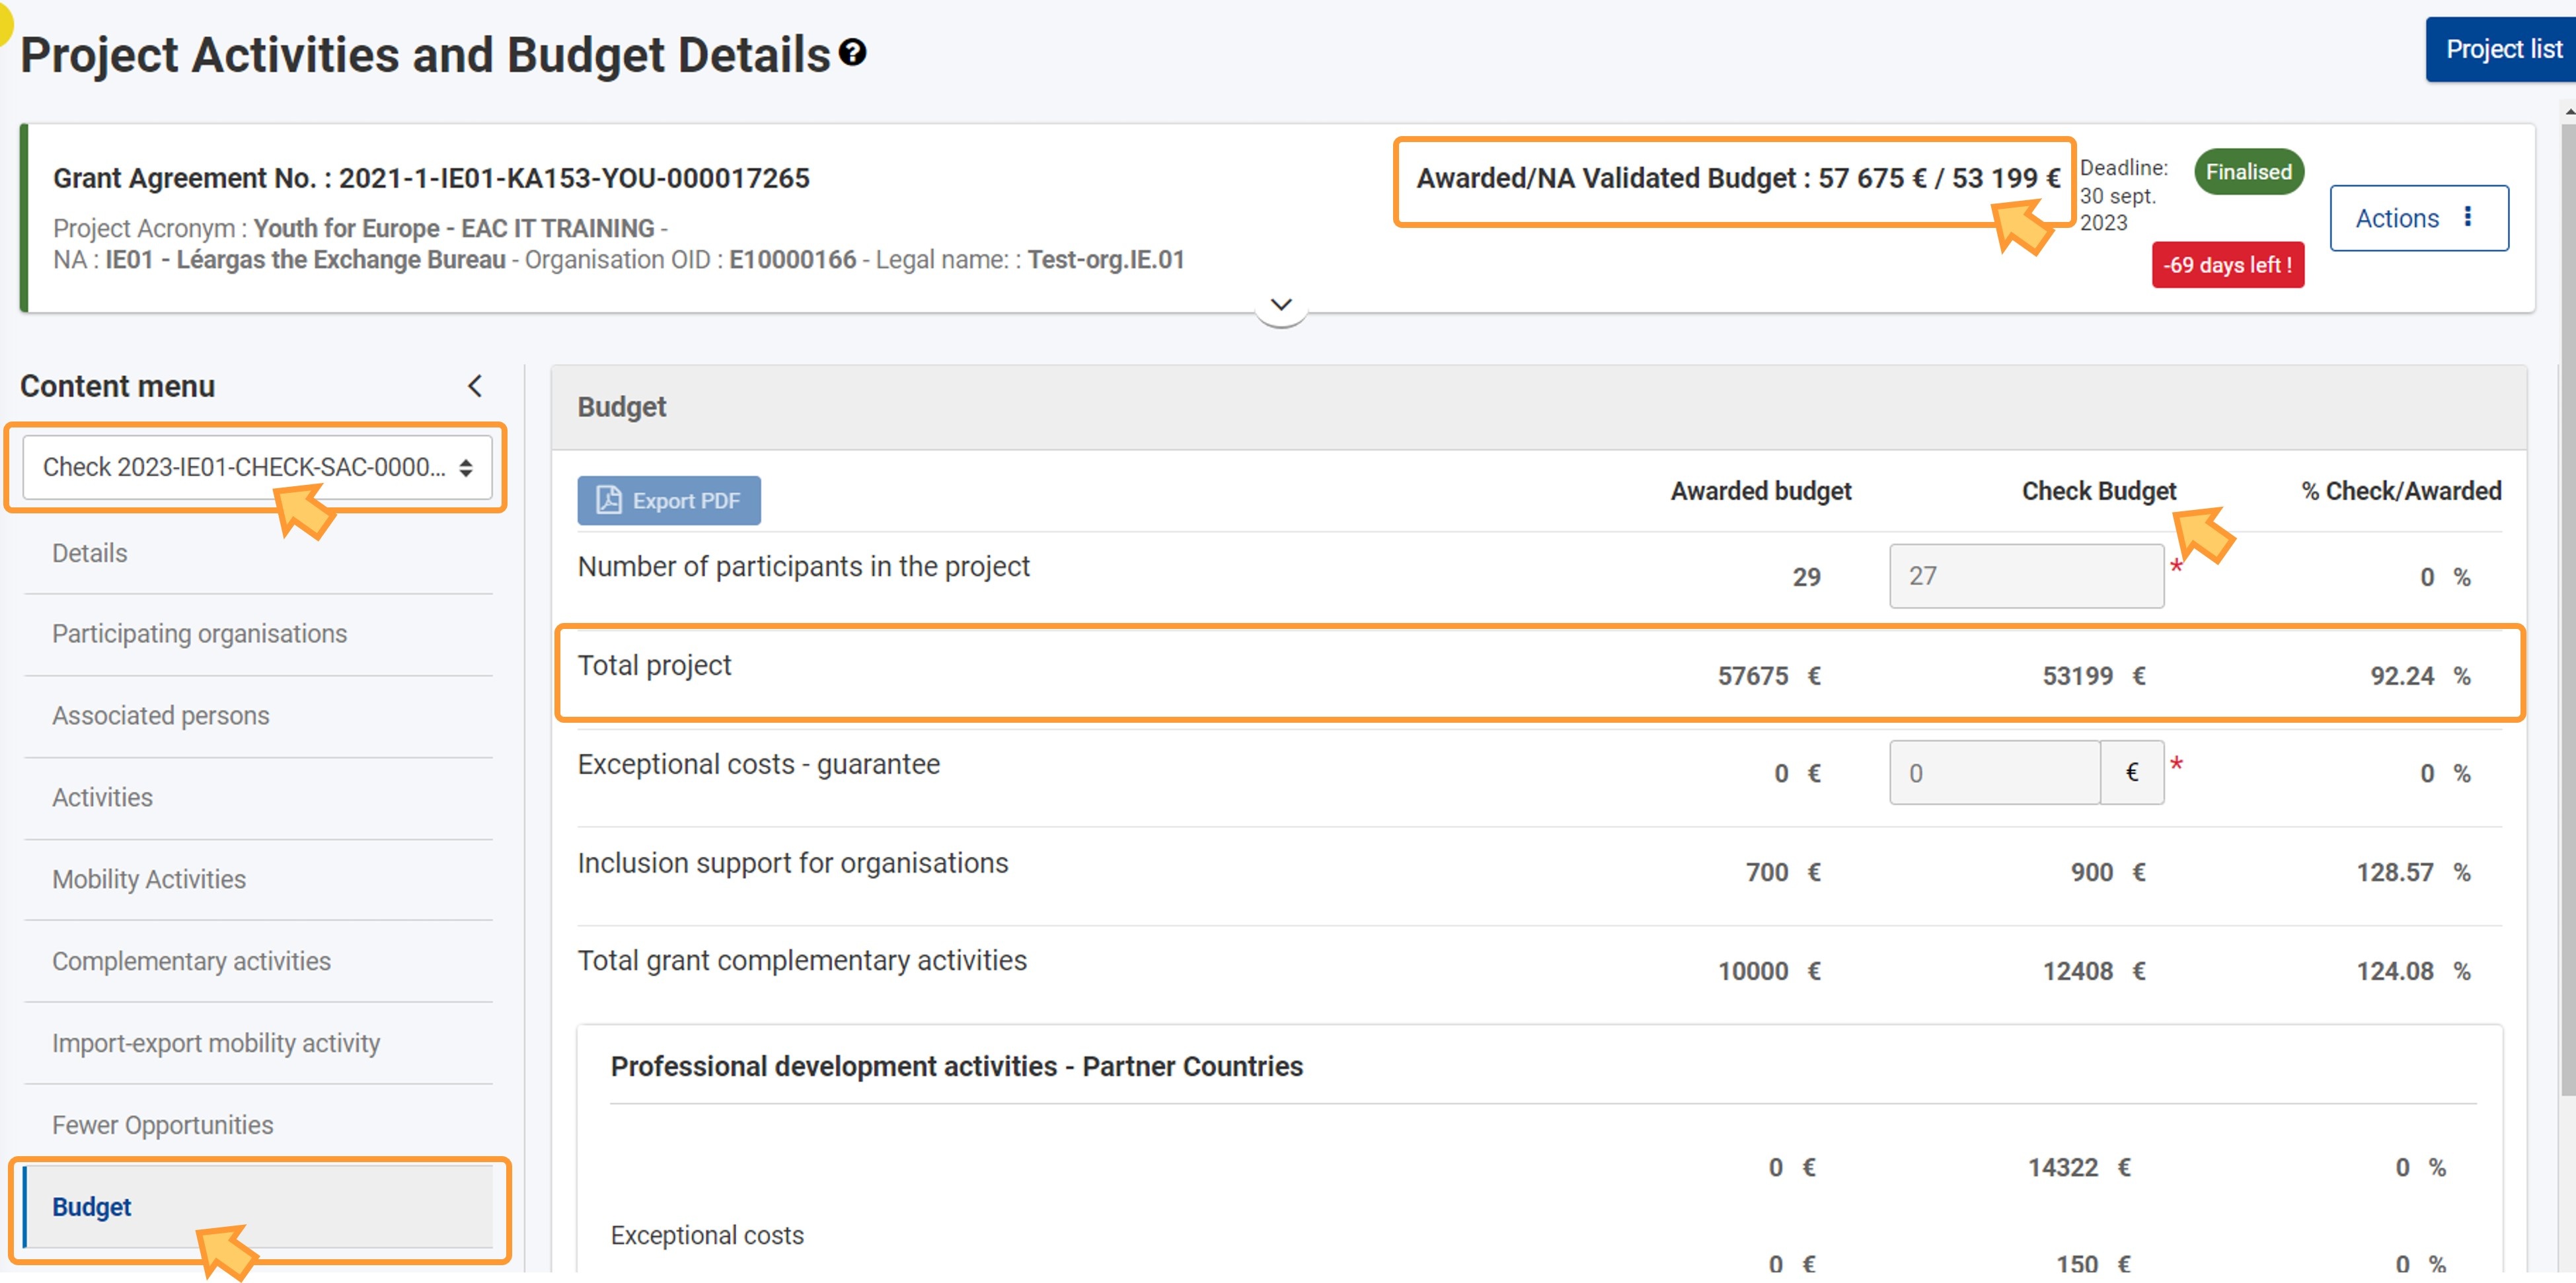Collapse the Content menu with left chevron
2576x1283 pixels.
click(x=475, y=386)
